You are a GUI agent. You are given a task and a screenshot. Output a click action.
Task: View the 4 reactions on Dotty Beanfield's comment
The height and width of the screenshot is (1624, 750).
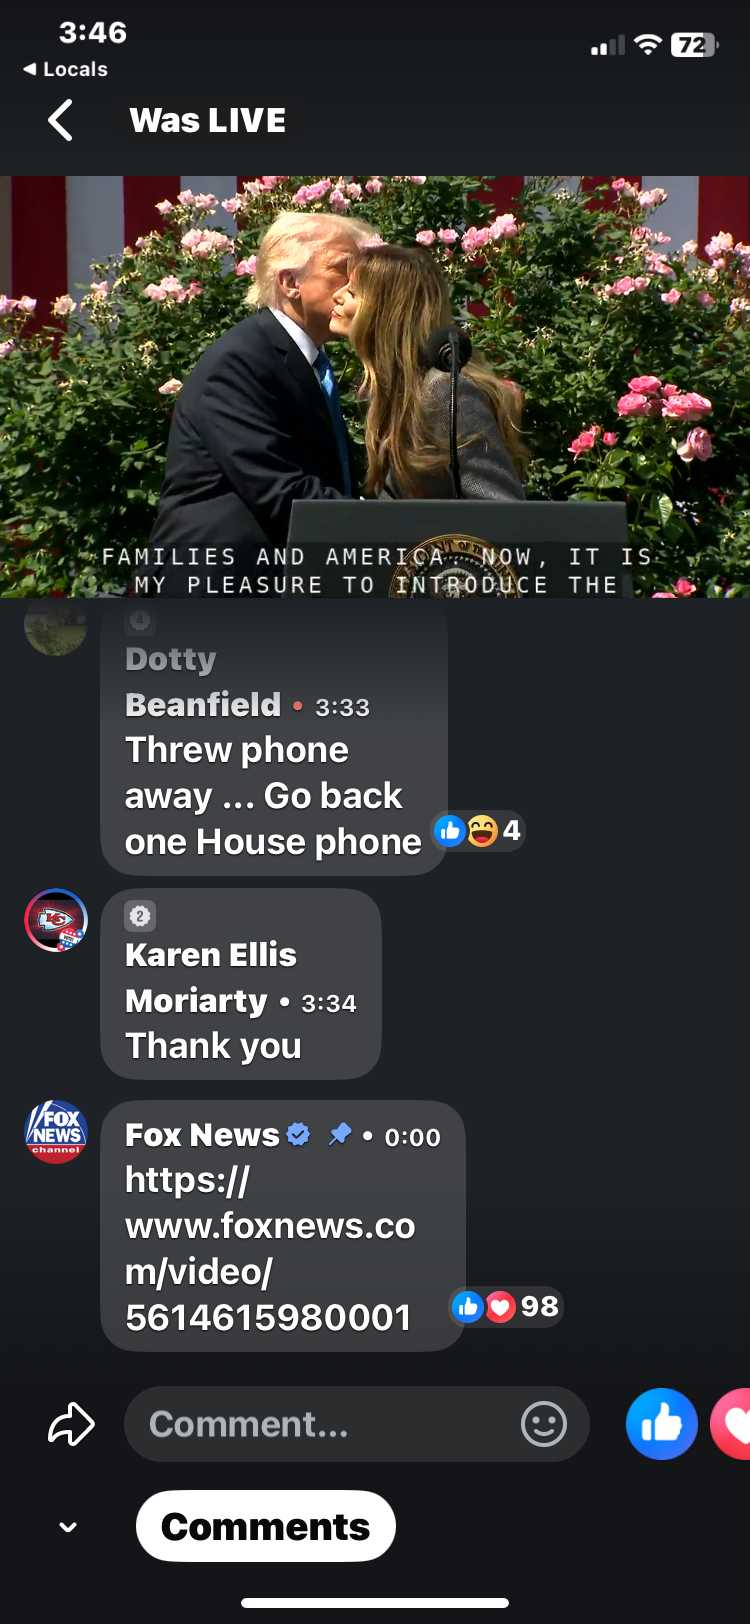pyautogui.click(x=478, y=830)
